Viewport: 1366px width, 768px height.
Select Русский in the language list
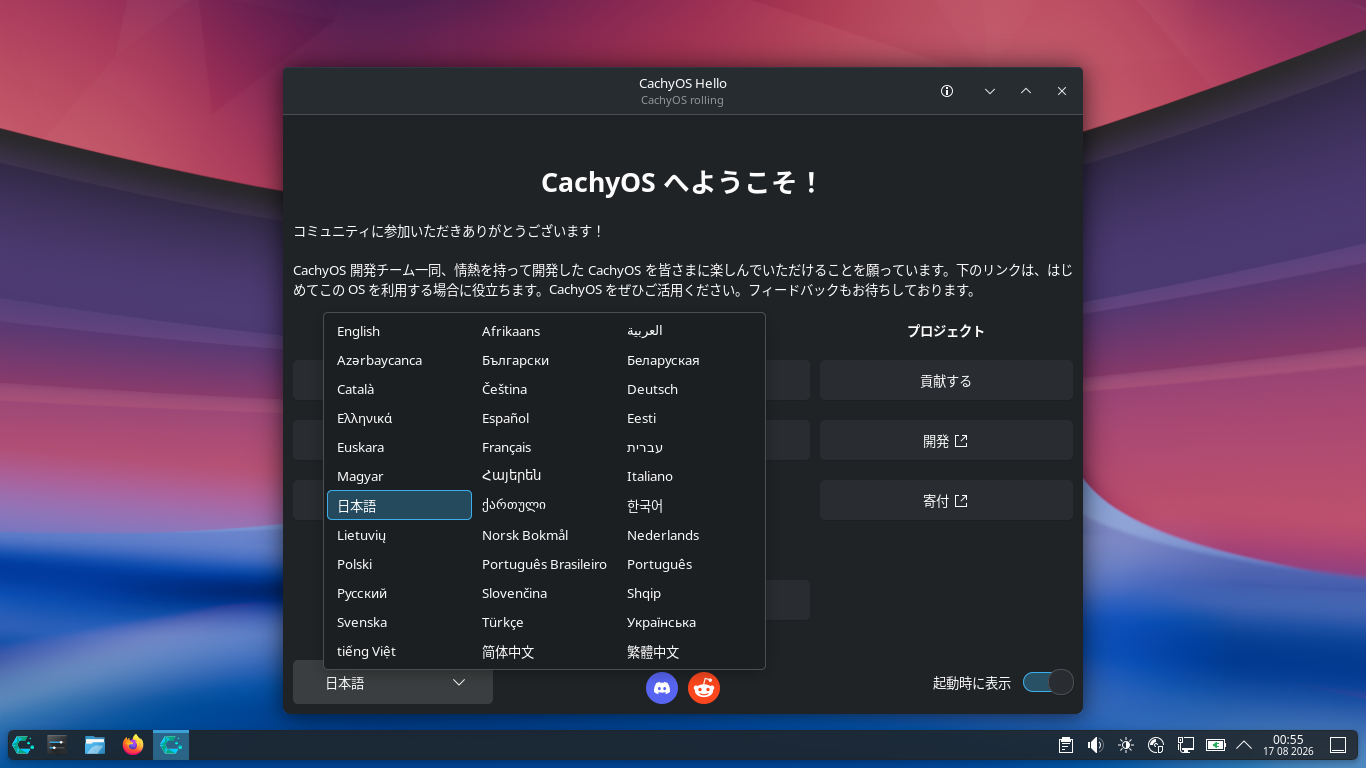399,593
